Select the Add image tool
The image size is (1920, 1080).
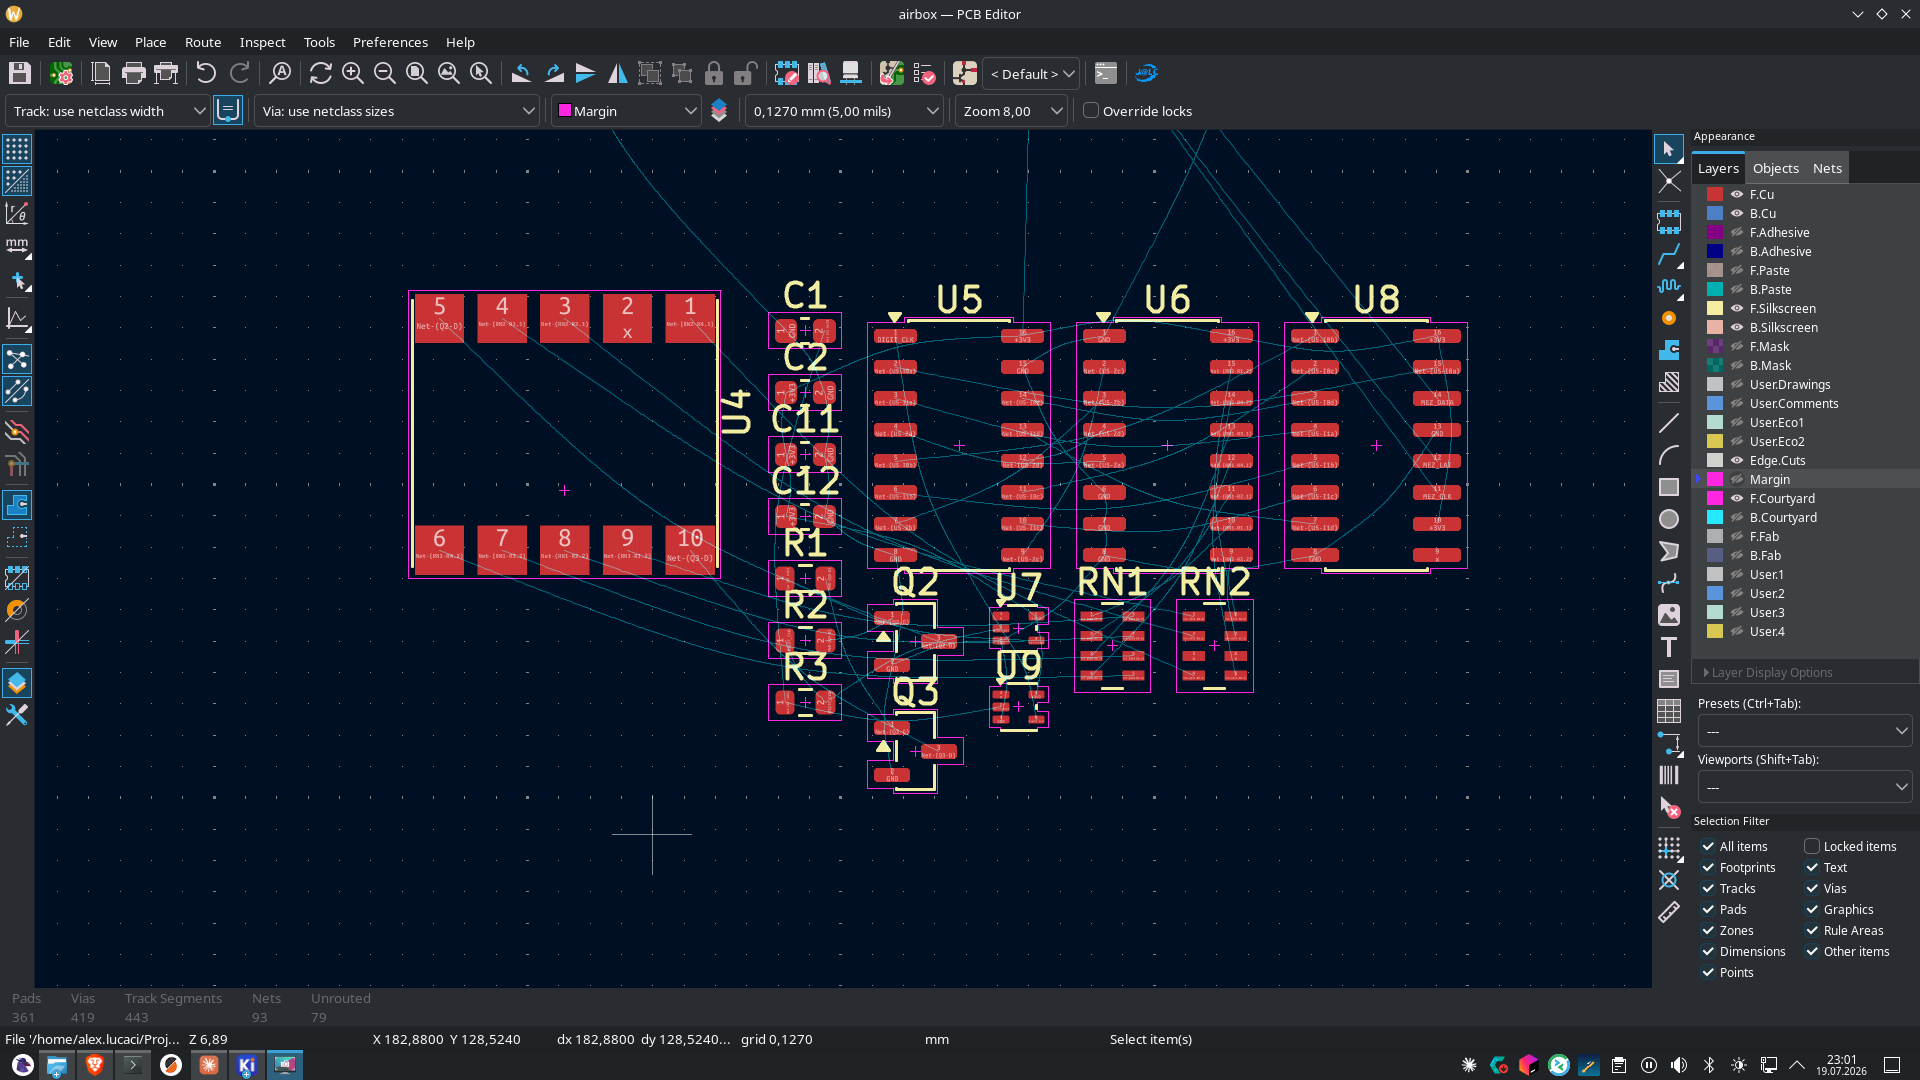[1669, 615]
